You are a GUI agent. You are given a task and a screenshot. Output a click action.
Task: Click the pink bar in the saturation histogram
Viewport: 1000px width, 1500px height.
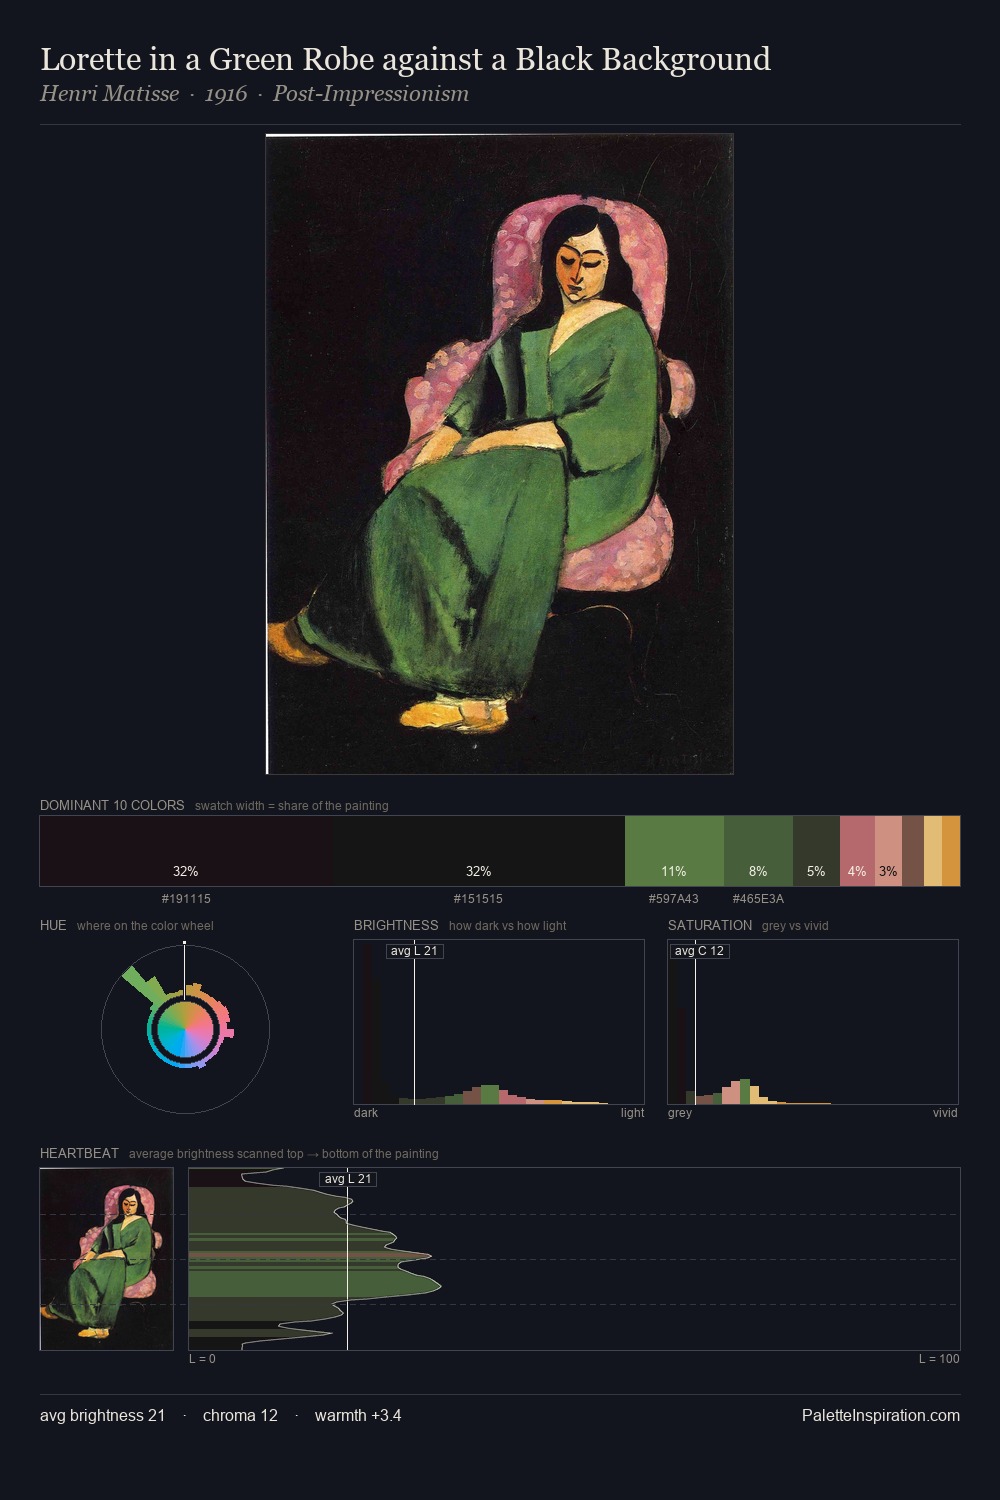tap(732, 1093)
